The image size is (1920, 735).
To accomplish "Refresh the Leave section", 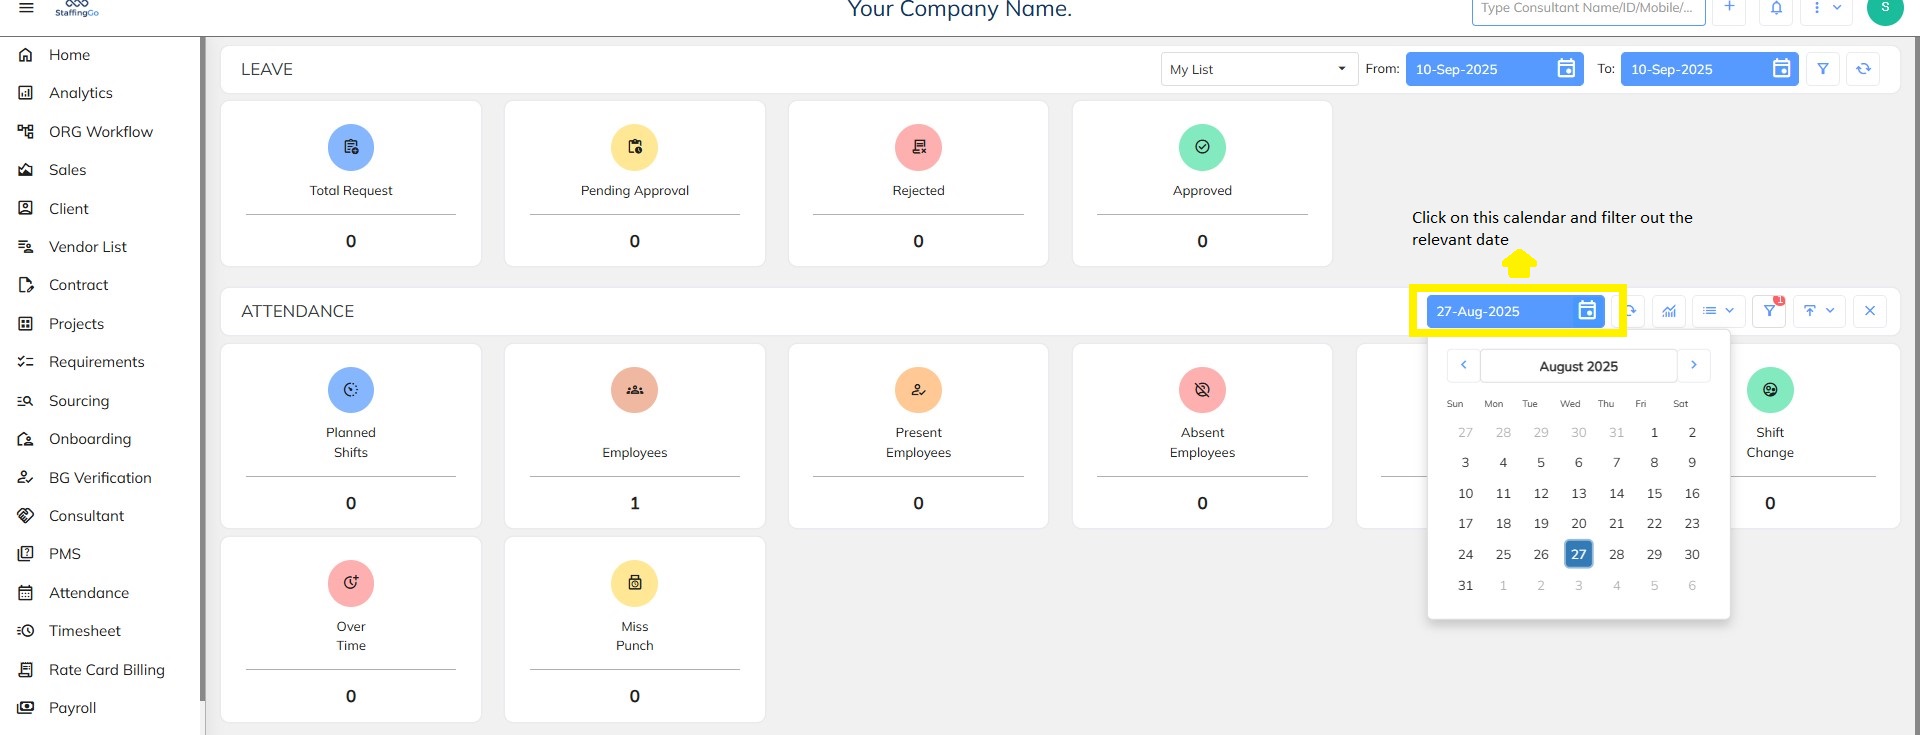I will 1863,69.
